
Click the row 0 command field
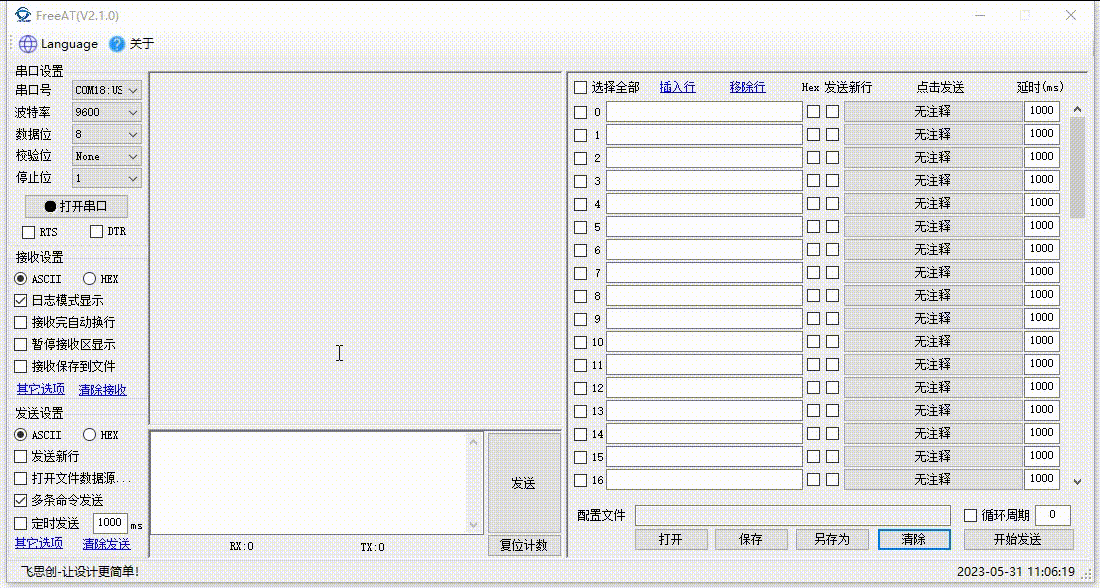pyautogui.click(x=704, y=112)
